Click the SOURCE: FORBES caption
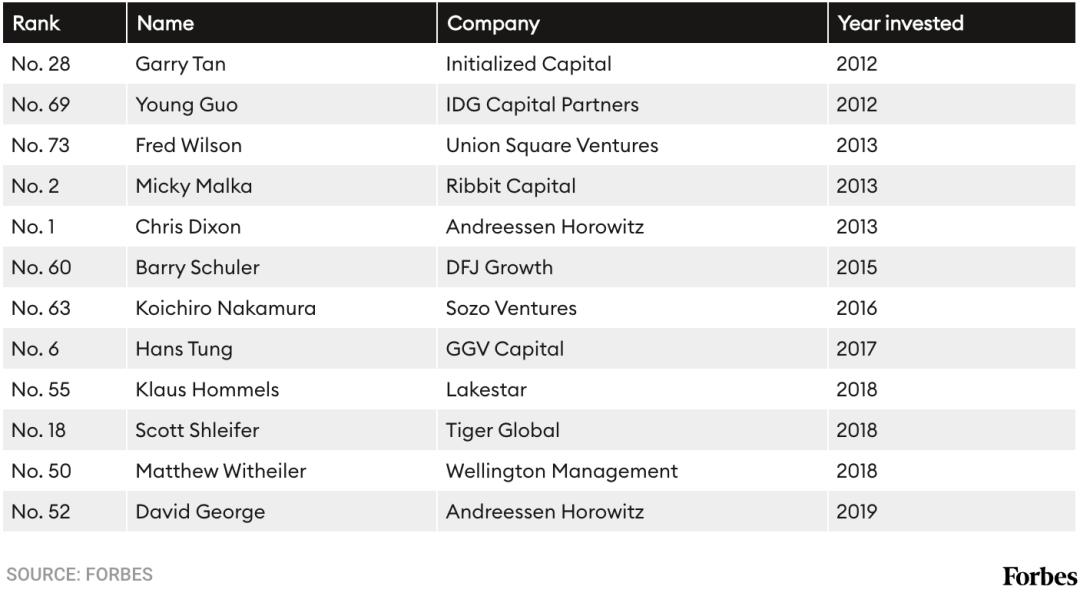 [80, 575]
